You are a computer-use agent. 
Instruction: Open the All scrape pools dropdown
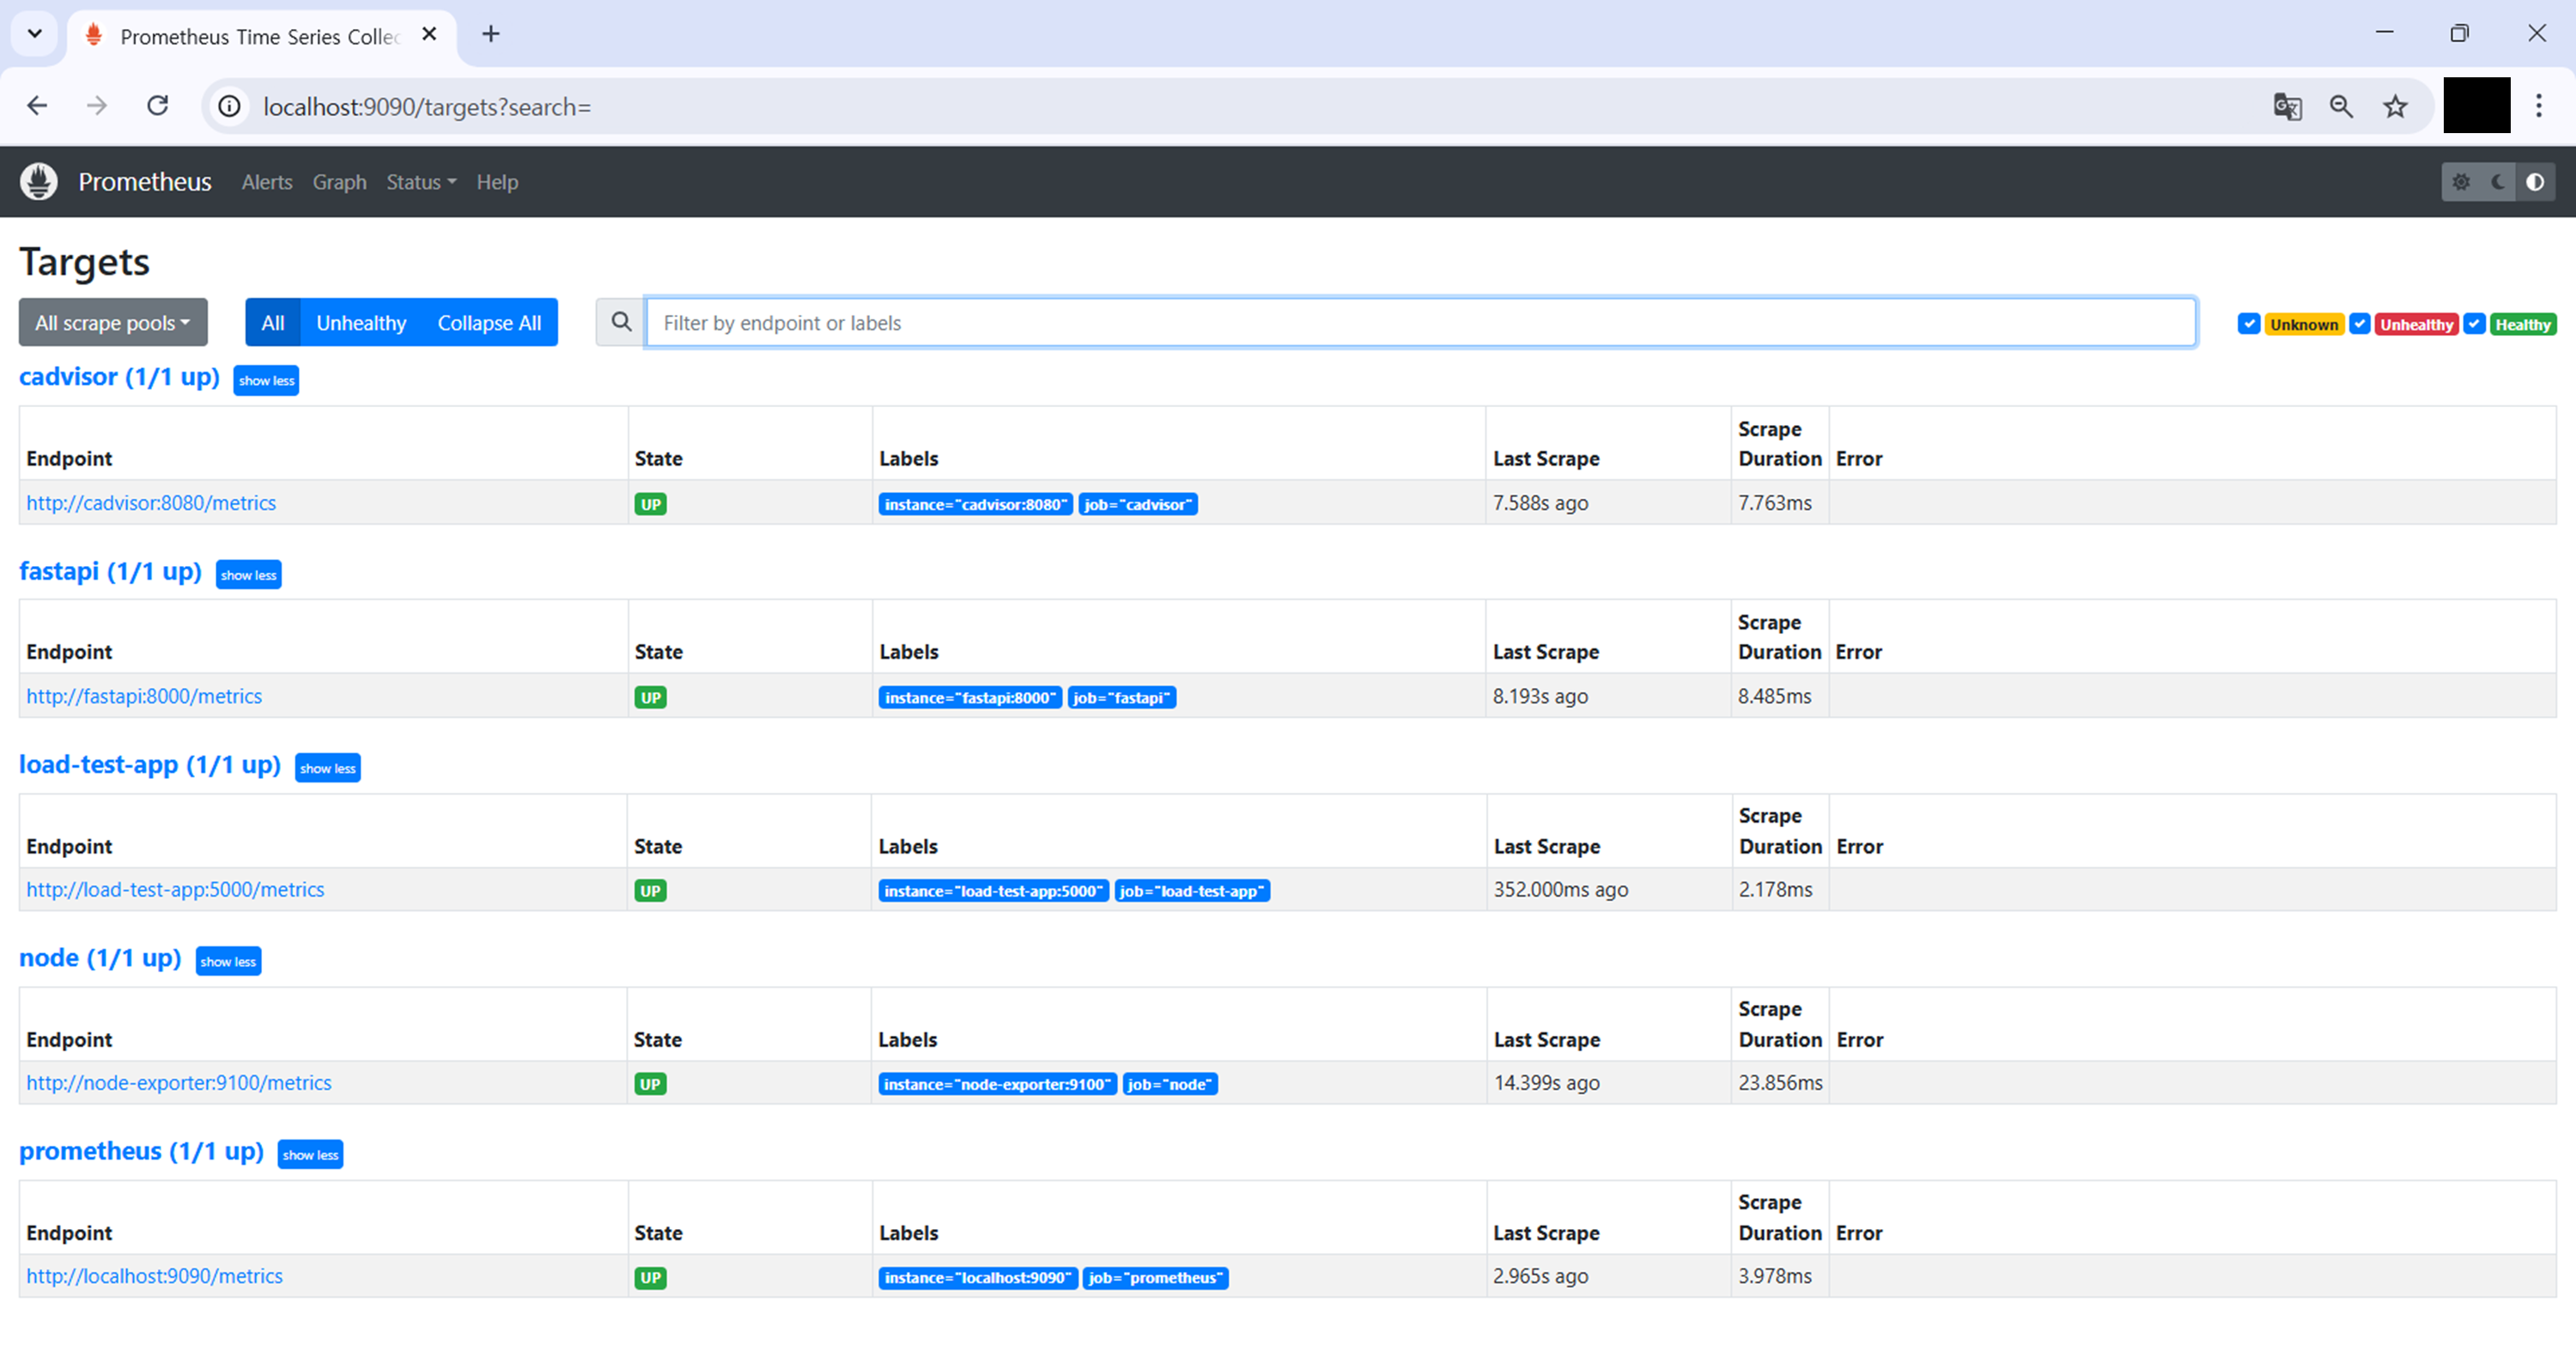coord(112,322)
